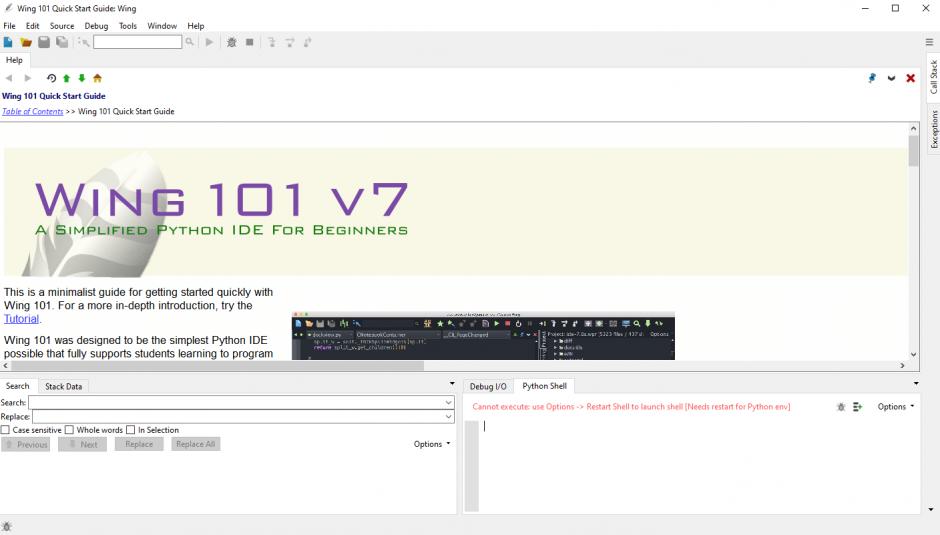Open the Tutorial link

[22, 319]
